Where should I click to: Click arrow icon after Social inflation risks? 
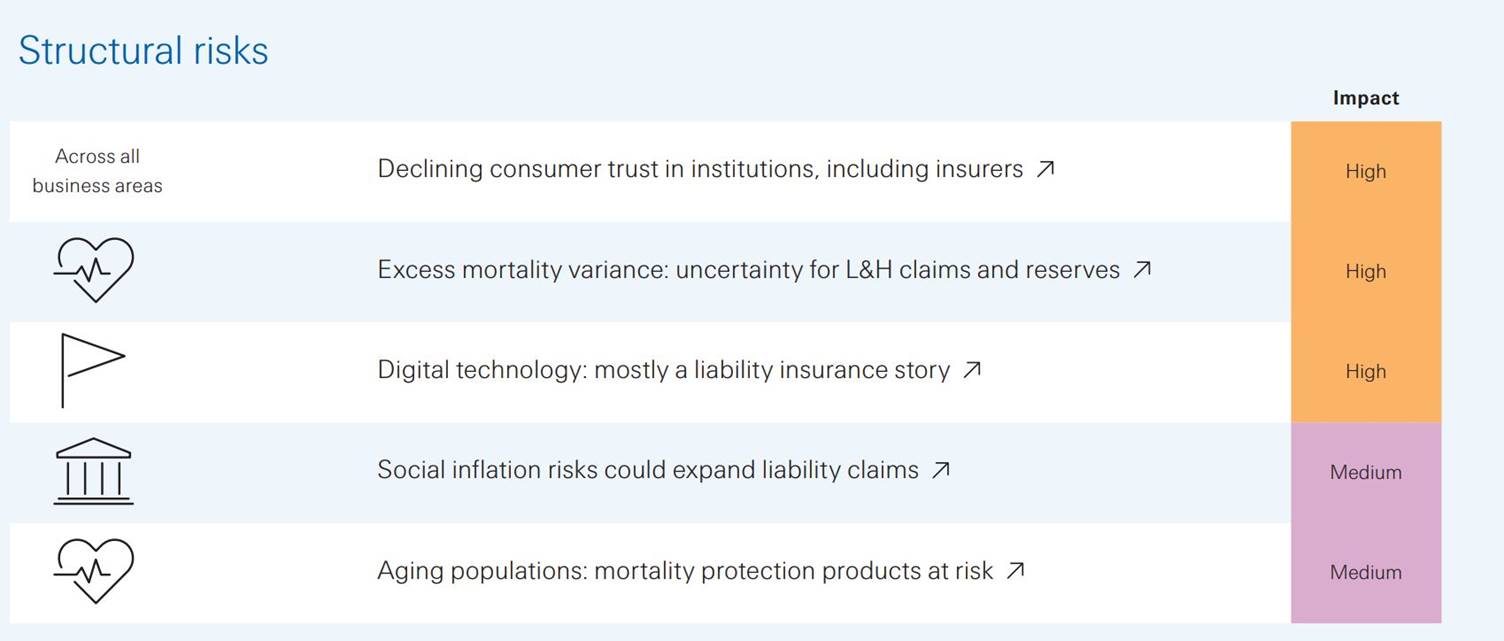point(940,470)
